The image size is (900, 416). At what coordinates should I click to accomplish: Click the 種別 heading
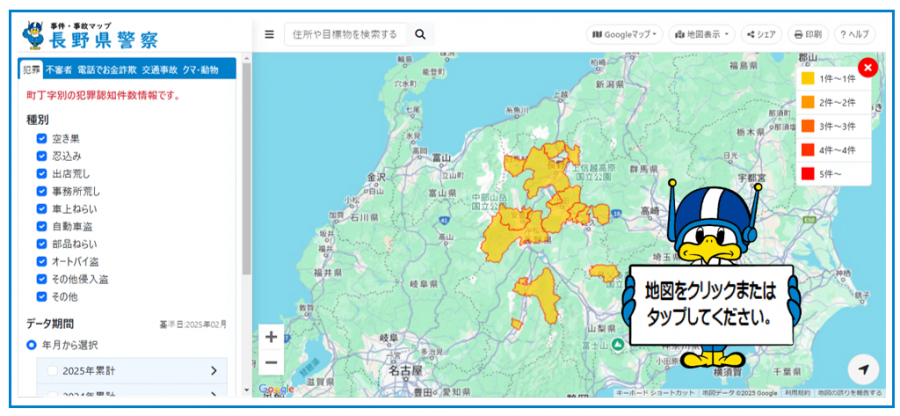click(x=37, y=120)
